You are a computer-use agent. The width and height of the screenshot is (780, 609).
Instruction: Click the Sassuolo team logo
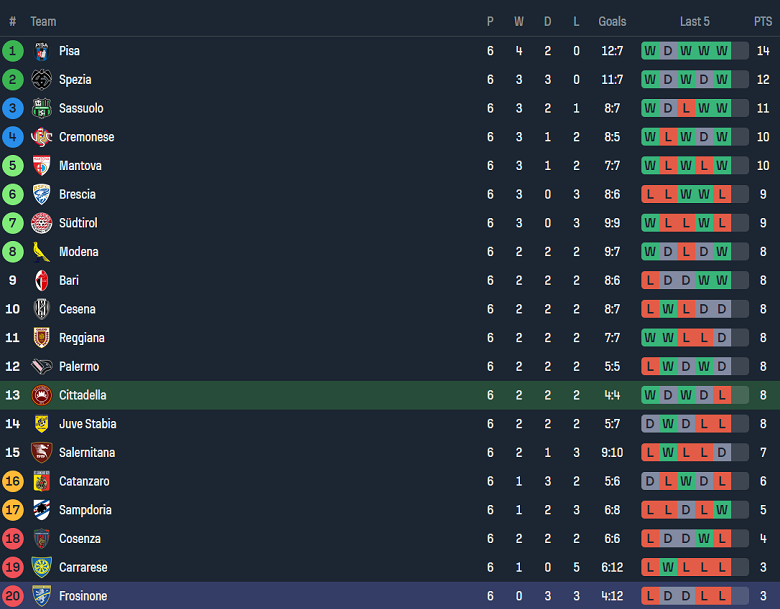pos(42,108)
